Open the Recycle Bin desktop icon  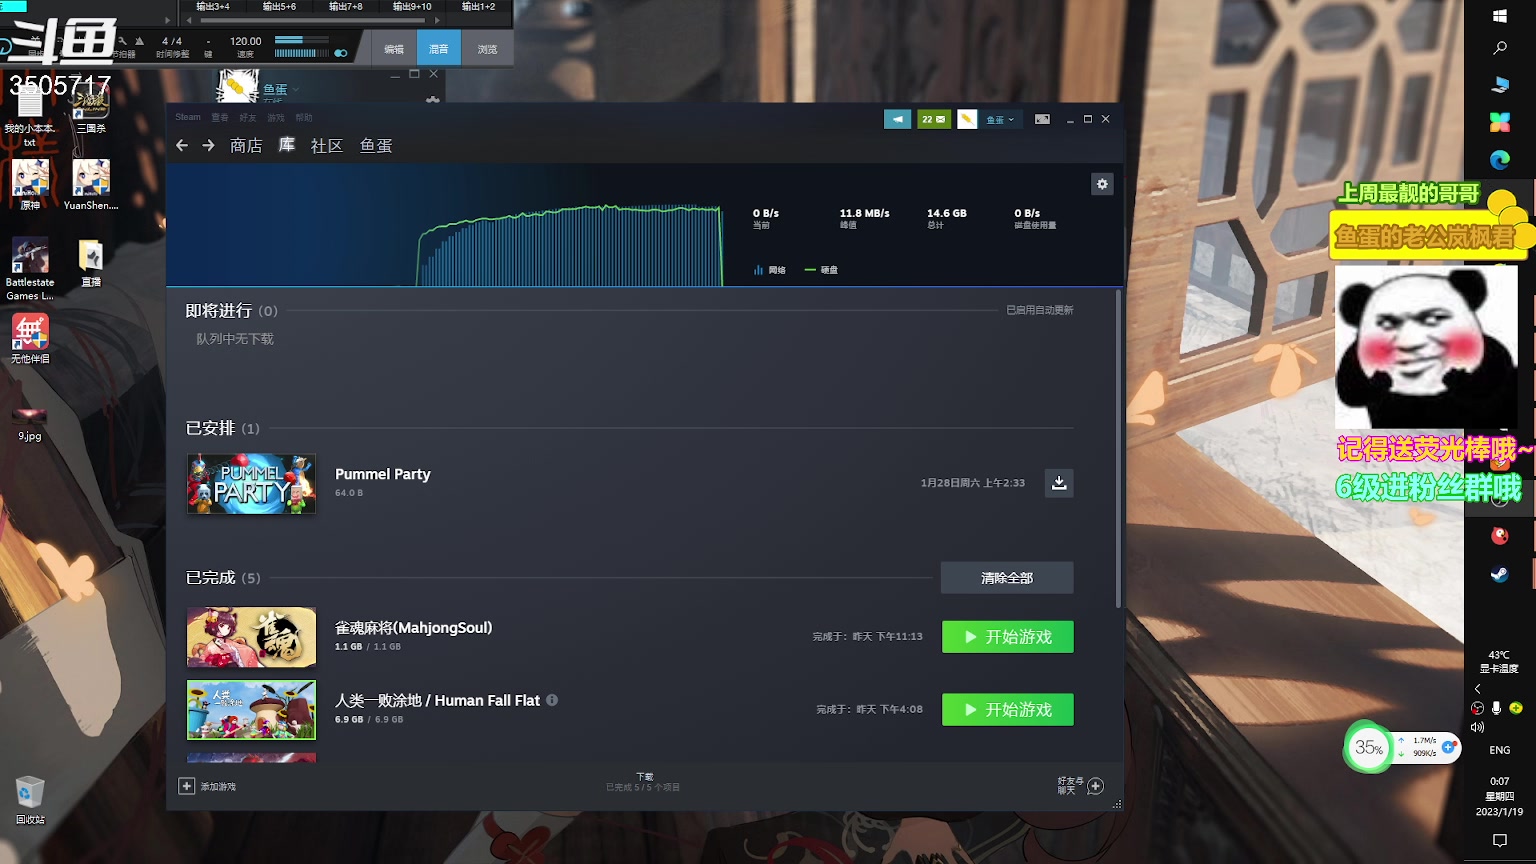click(x=30, y=799)
